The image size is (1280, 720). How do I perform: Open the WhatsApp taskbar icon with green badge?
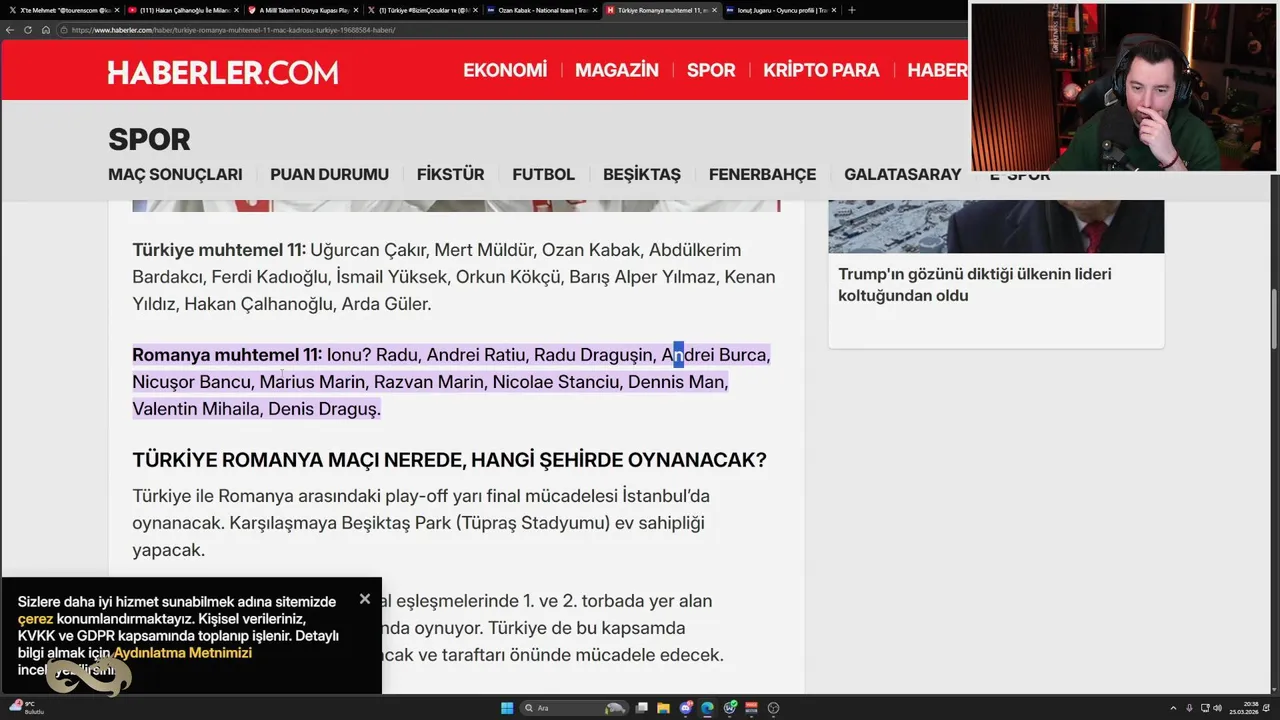(730, 708)
